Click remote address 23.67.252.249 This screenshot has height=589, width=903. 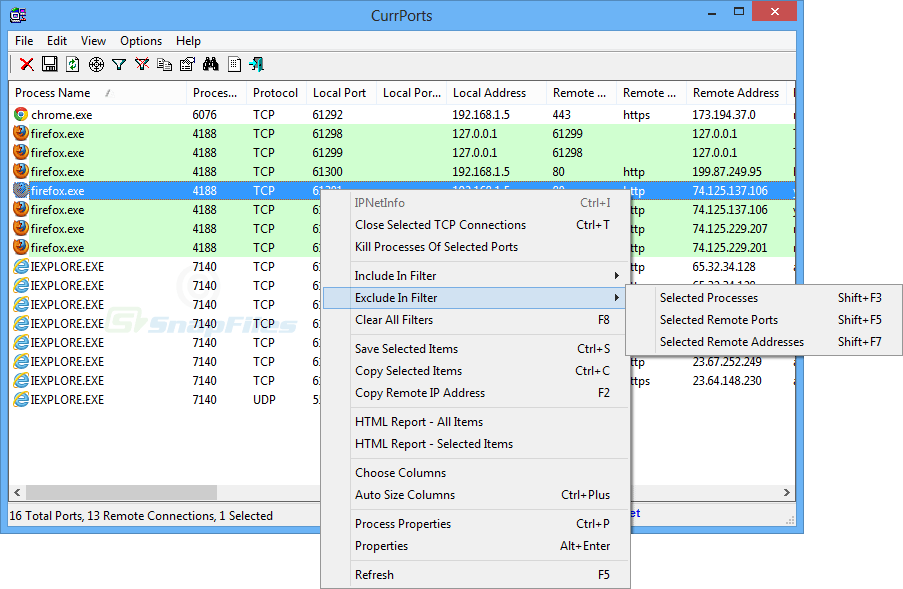[x=727, y=362]
